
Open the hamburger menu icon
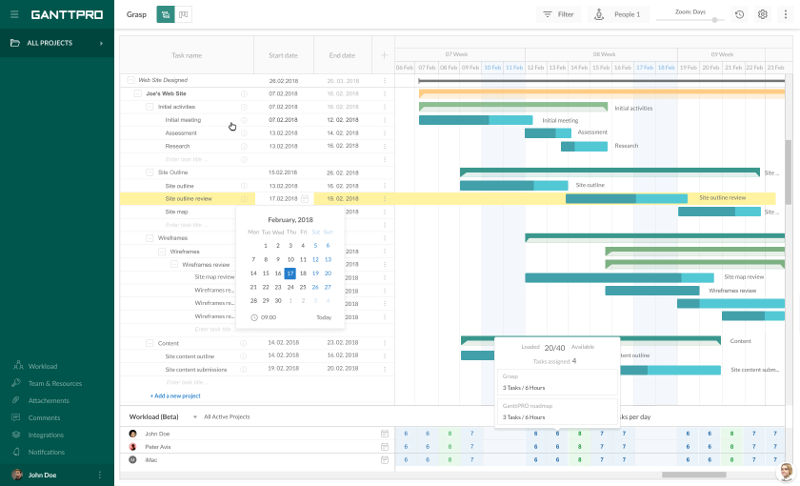14,14
